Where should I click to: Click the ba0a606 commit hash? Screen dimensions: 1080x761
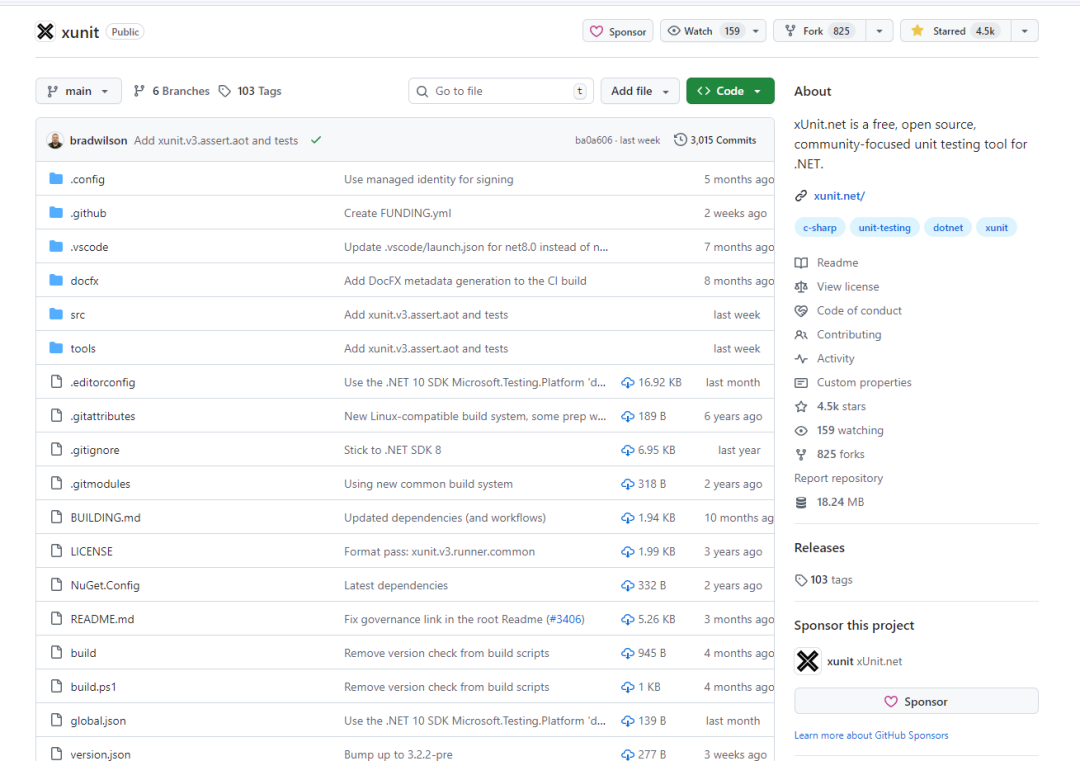coord(594,140)
